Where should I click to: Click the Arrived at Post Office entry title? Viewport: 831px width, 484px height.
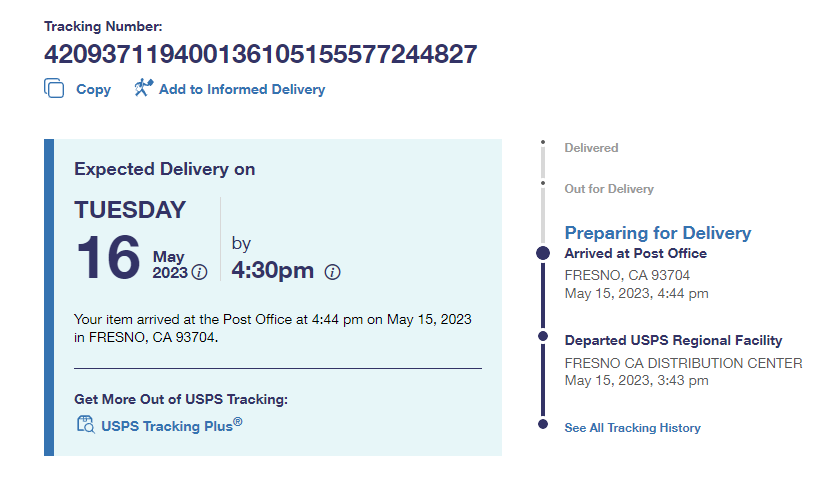635,254
